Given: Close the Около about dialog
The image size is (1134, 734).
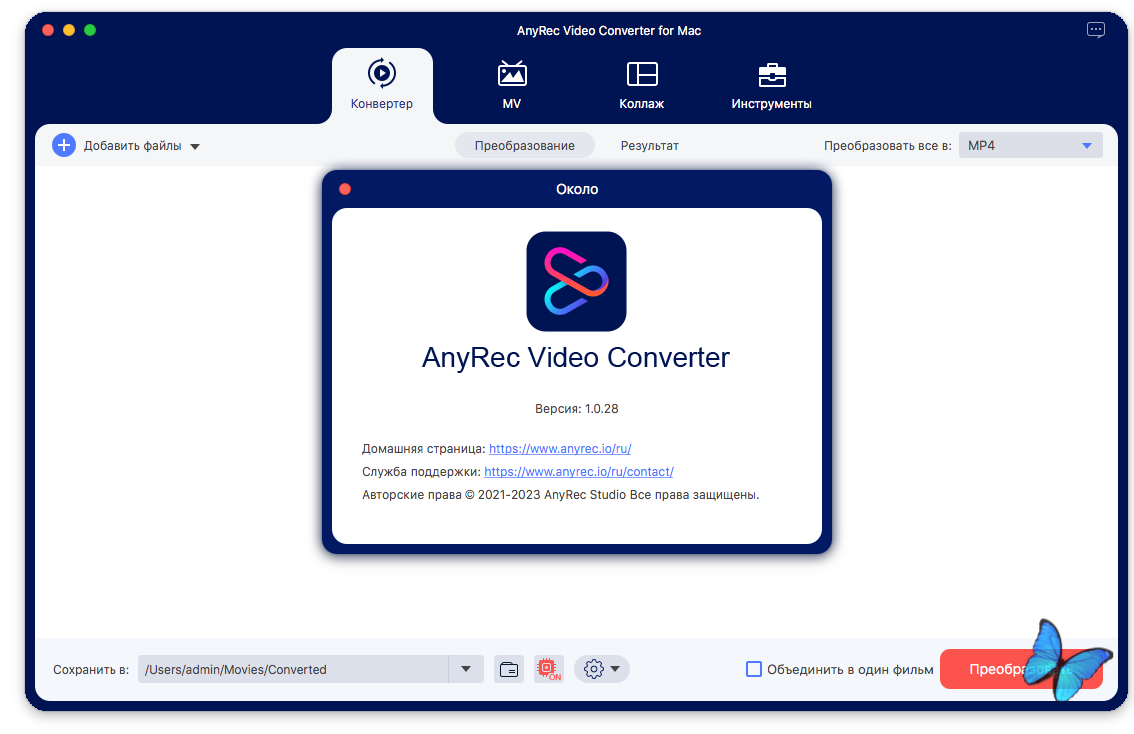Looking at the screenshot, I should tap(345, 189).
